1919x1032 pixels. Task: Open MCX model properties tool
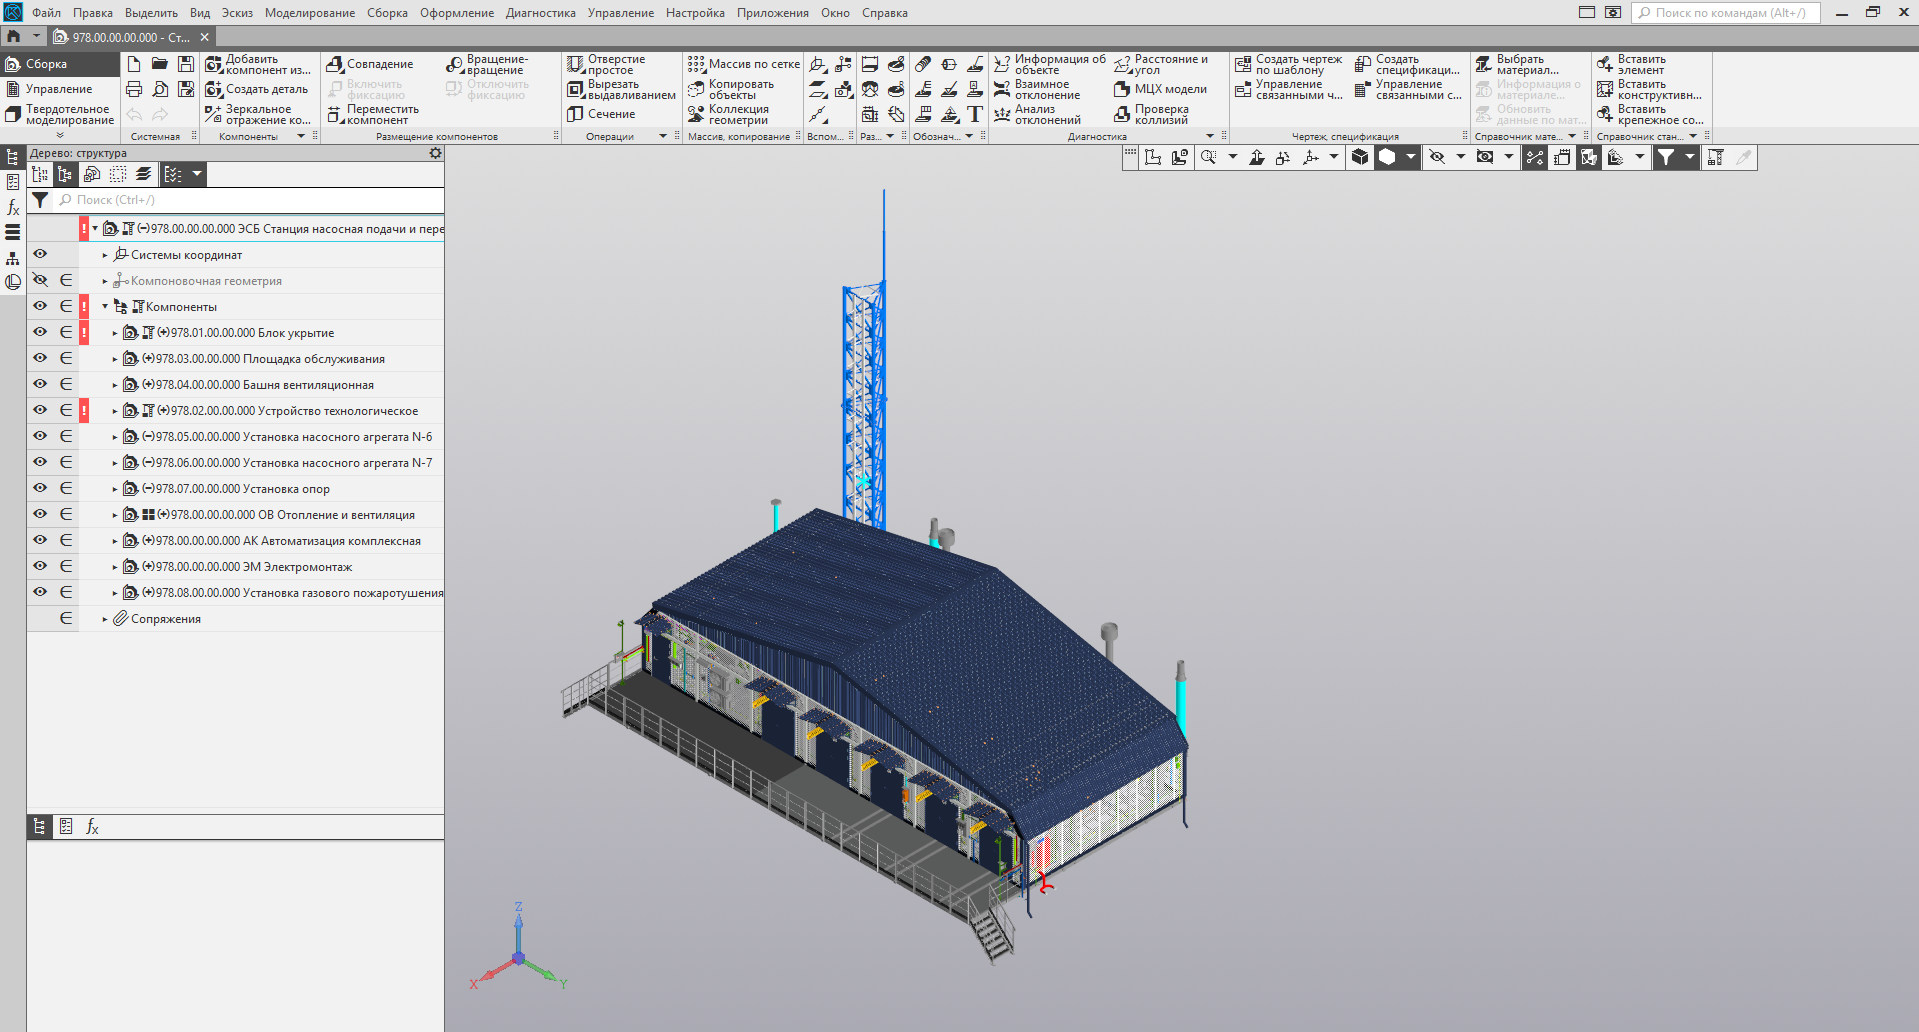click(x=1122, y=89)
